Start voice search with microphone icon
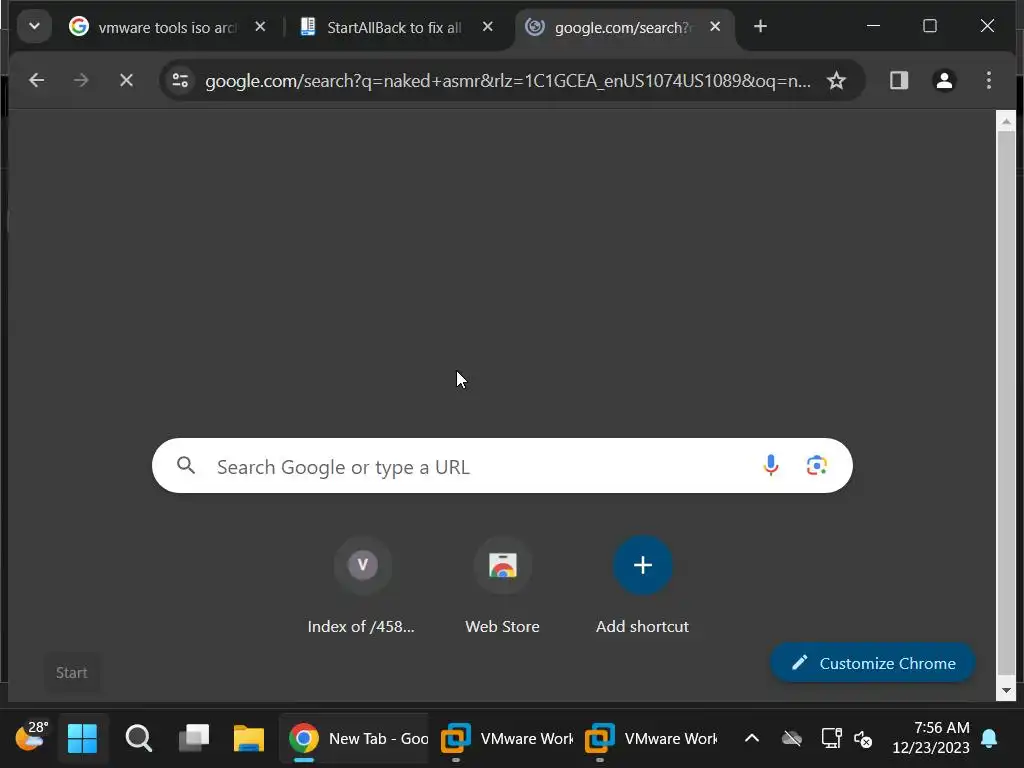The width and height of the screenshot is (1024, 768). coord(771,465)
